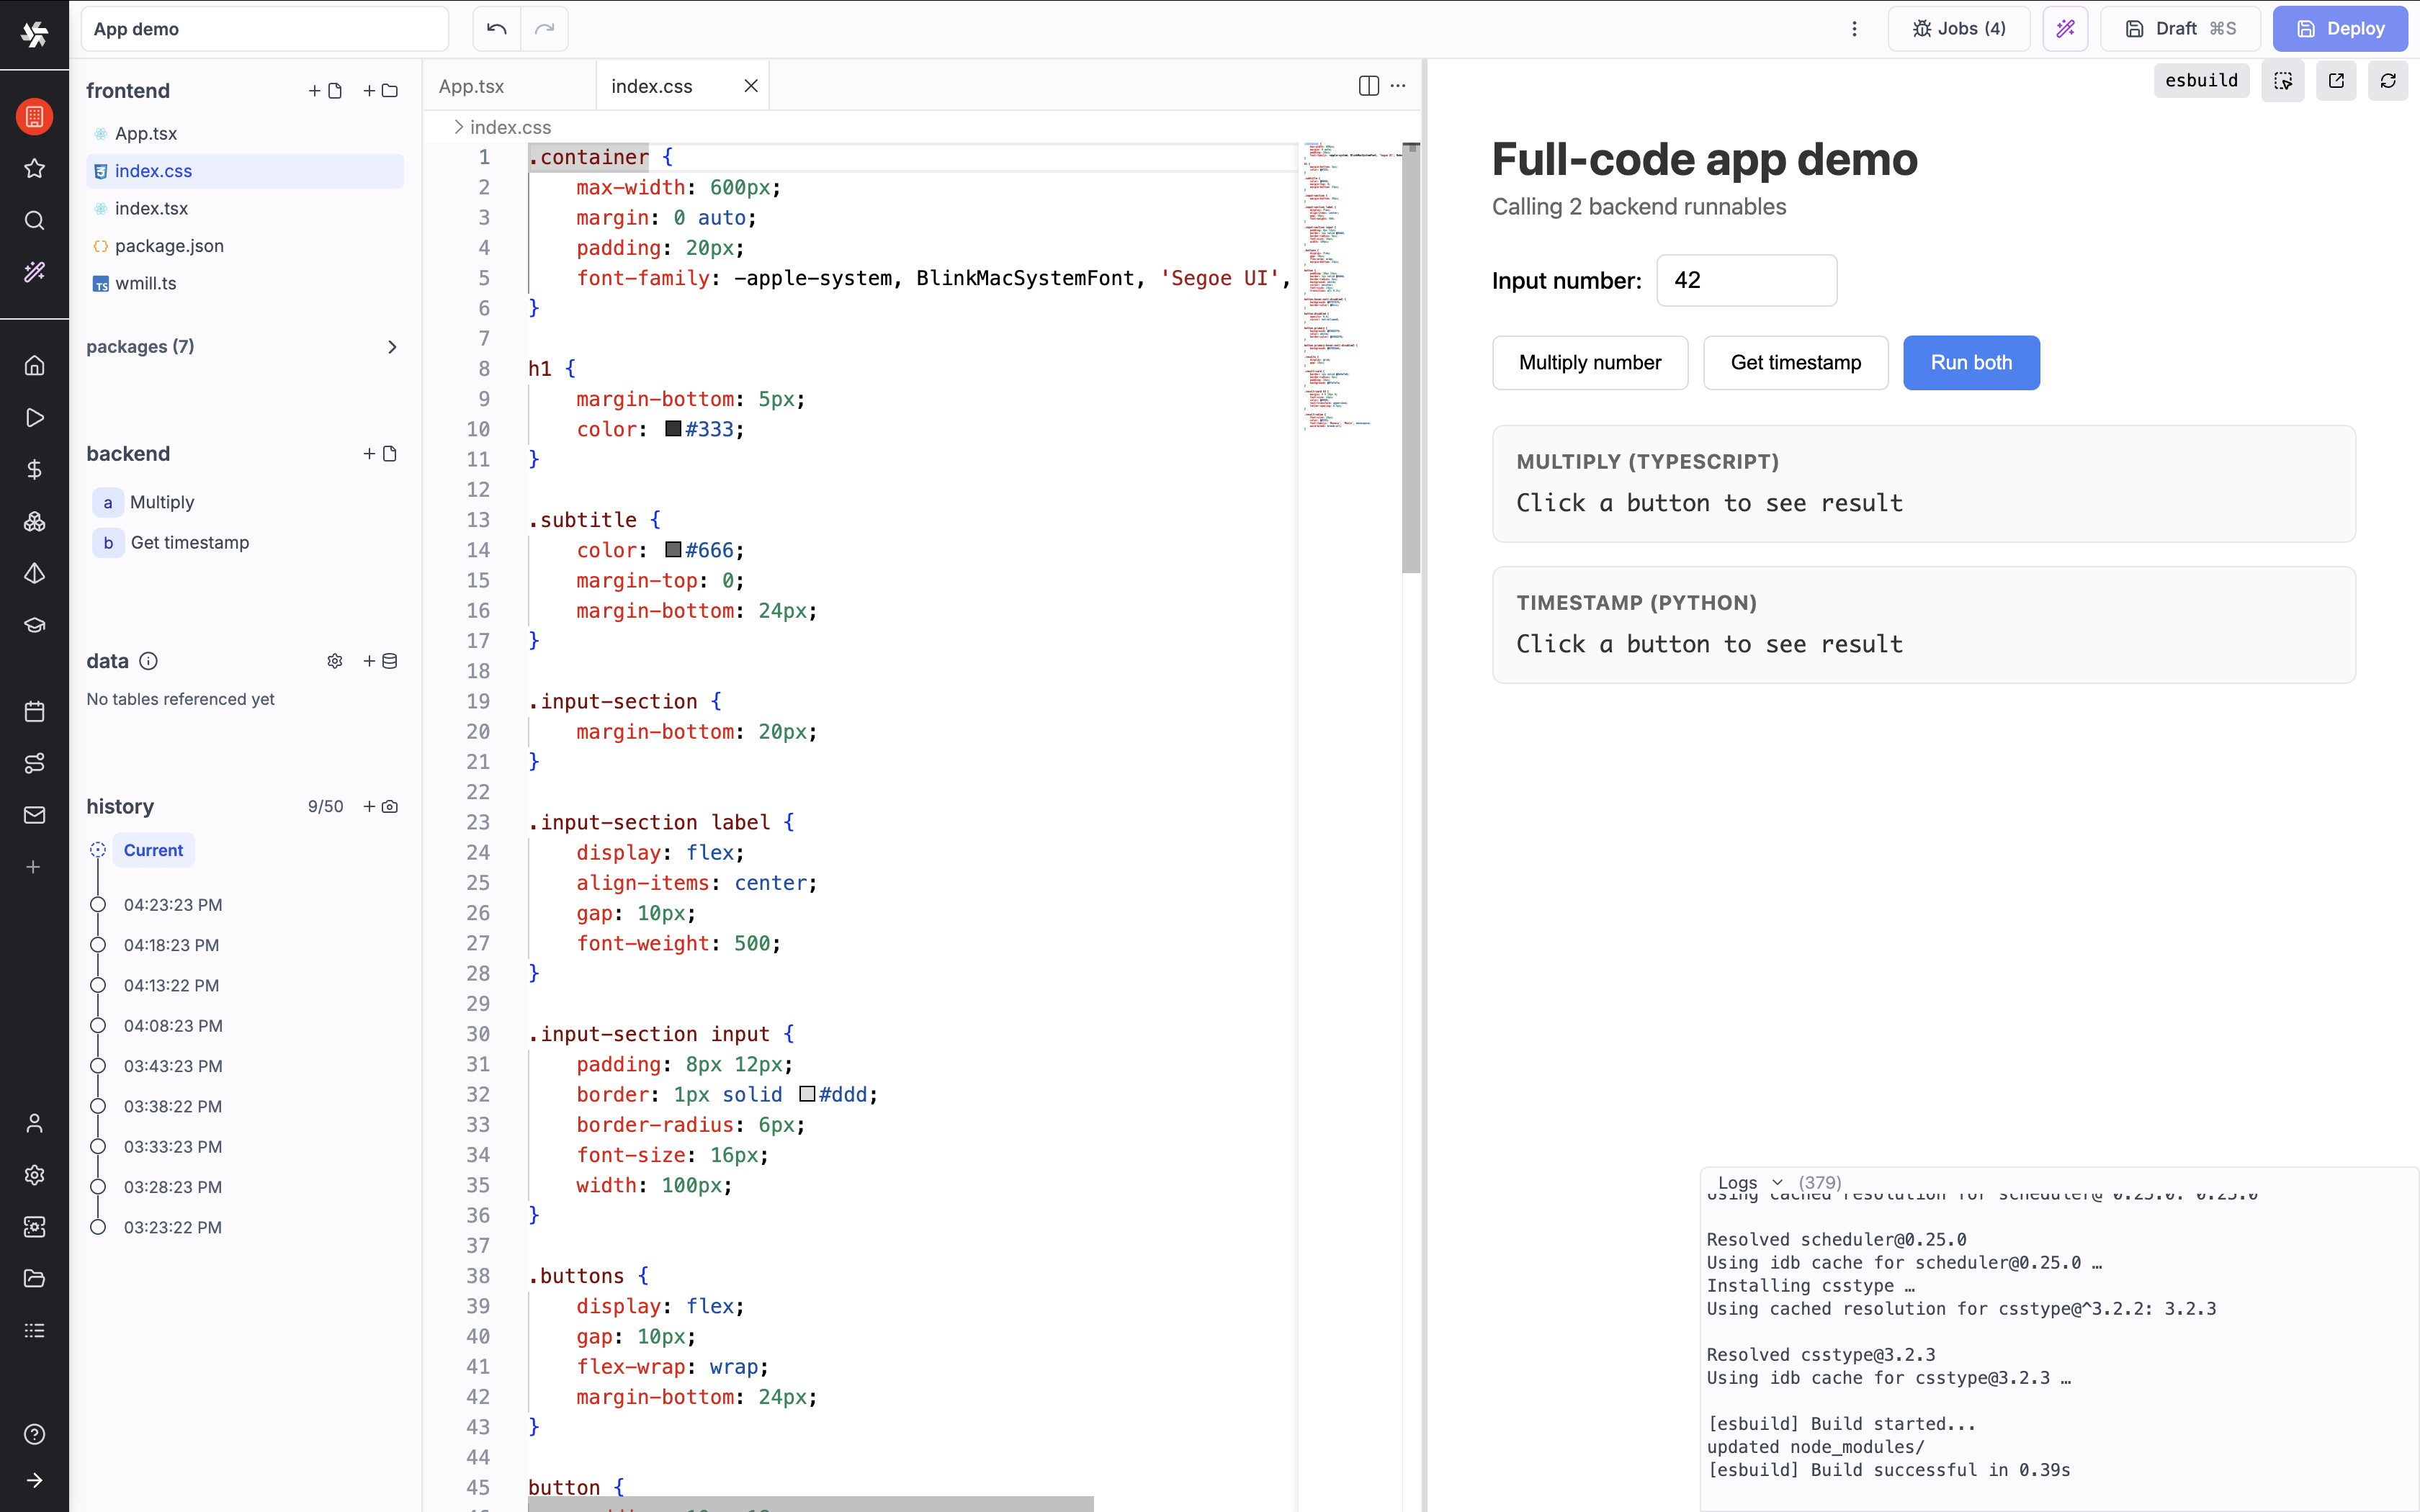Select the Current history version
Screen dimensions: 2420x1512
[153, 850]
